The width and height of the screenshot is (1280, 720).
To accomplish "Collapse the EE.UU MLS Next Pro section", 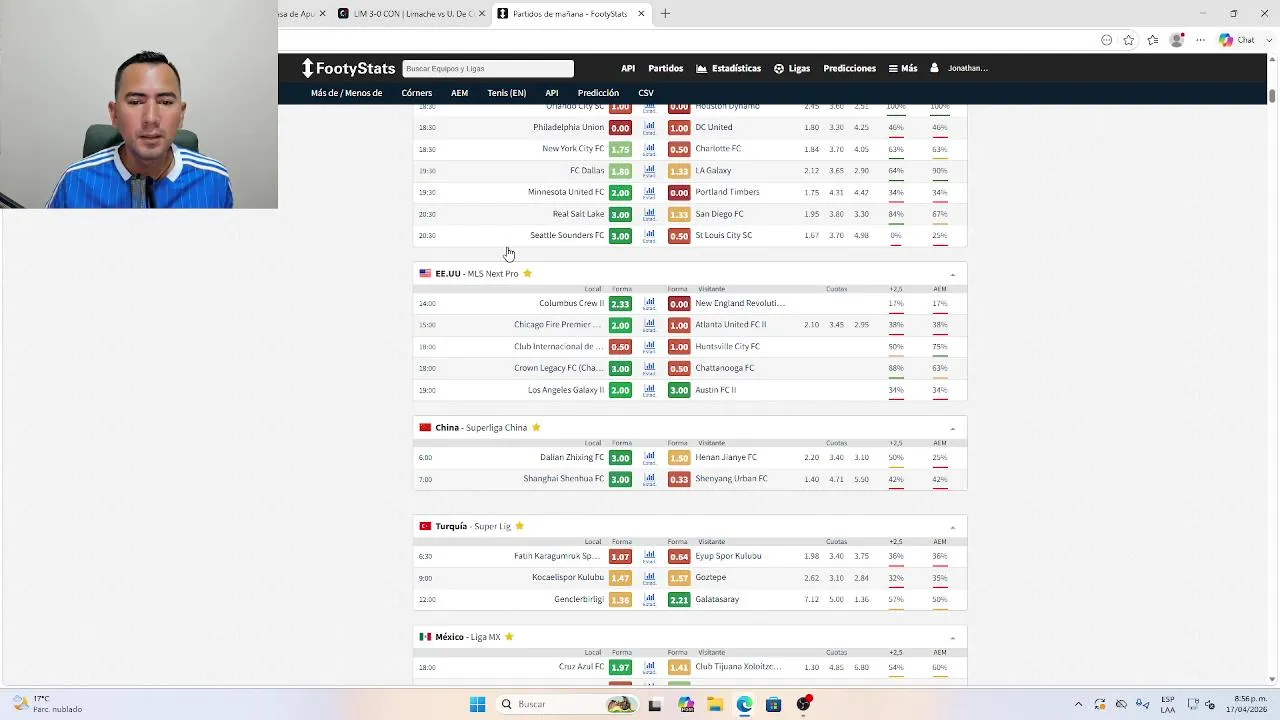I will tap(952, 274).
